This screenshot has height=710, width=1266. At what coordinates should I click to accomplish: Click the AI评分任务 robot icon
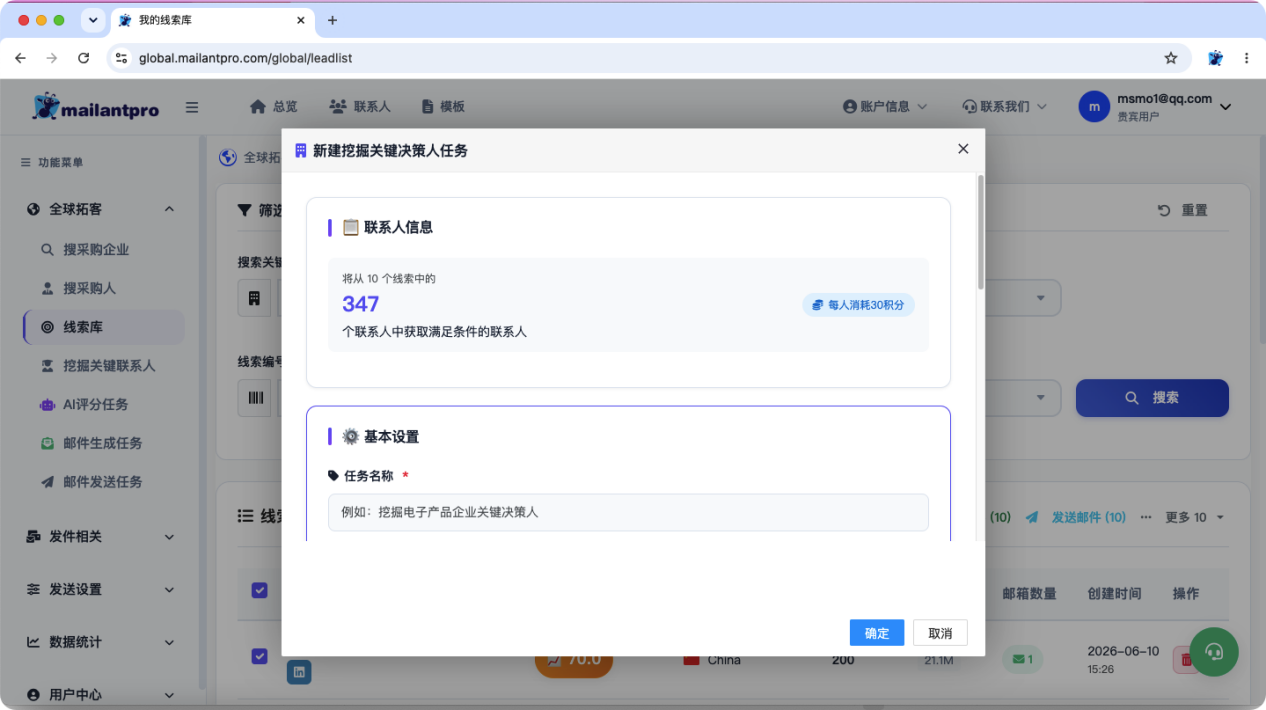pos(47,404)
